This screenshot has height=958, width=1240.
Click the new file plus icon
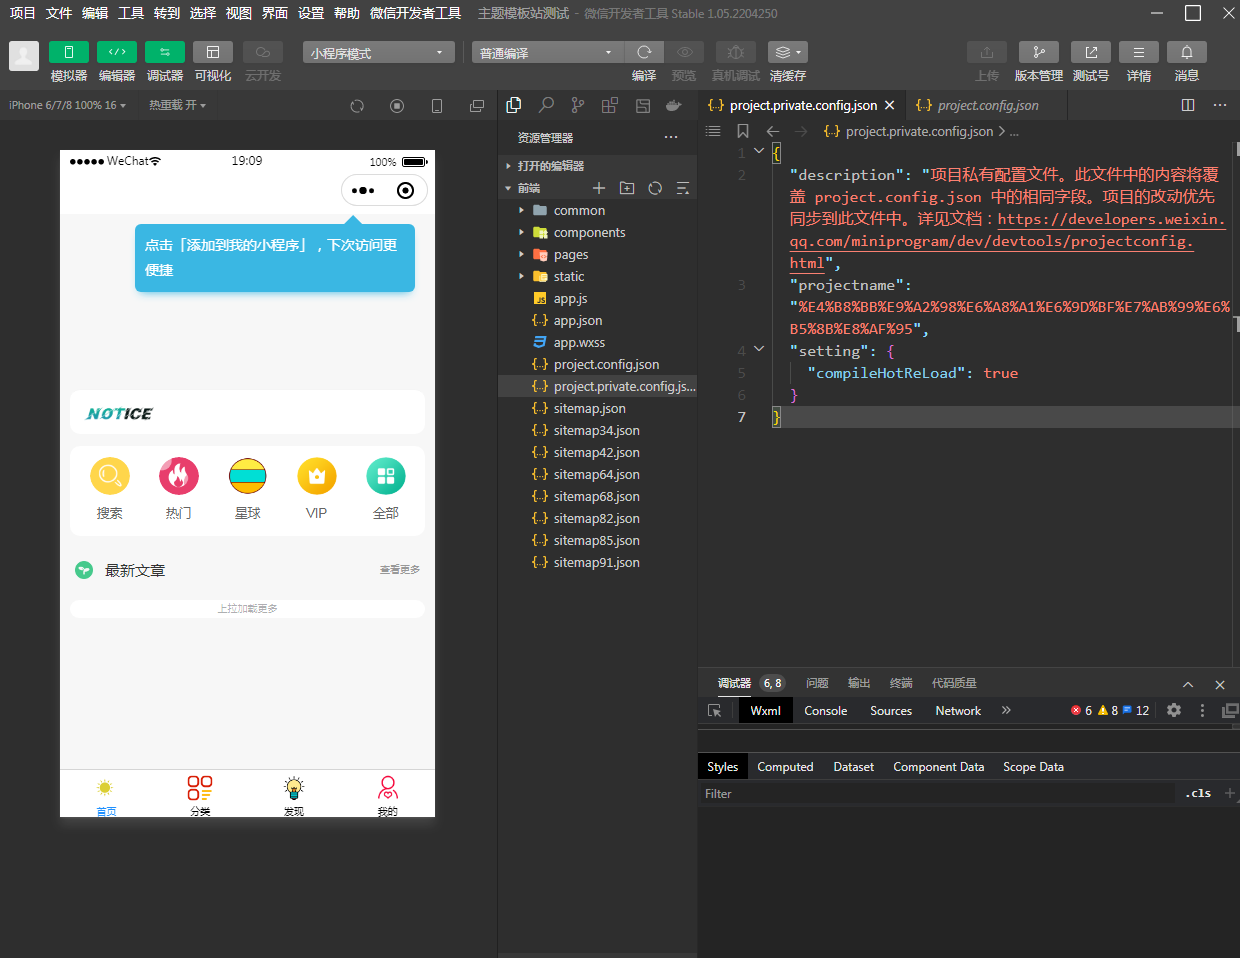599,188
